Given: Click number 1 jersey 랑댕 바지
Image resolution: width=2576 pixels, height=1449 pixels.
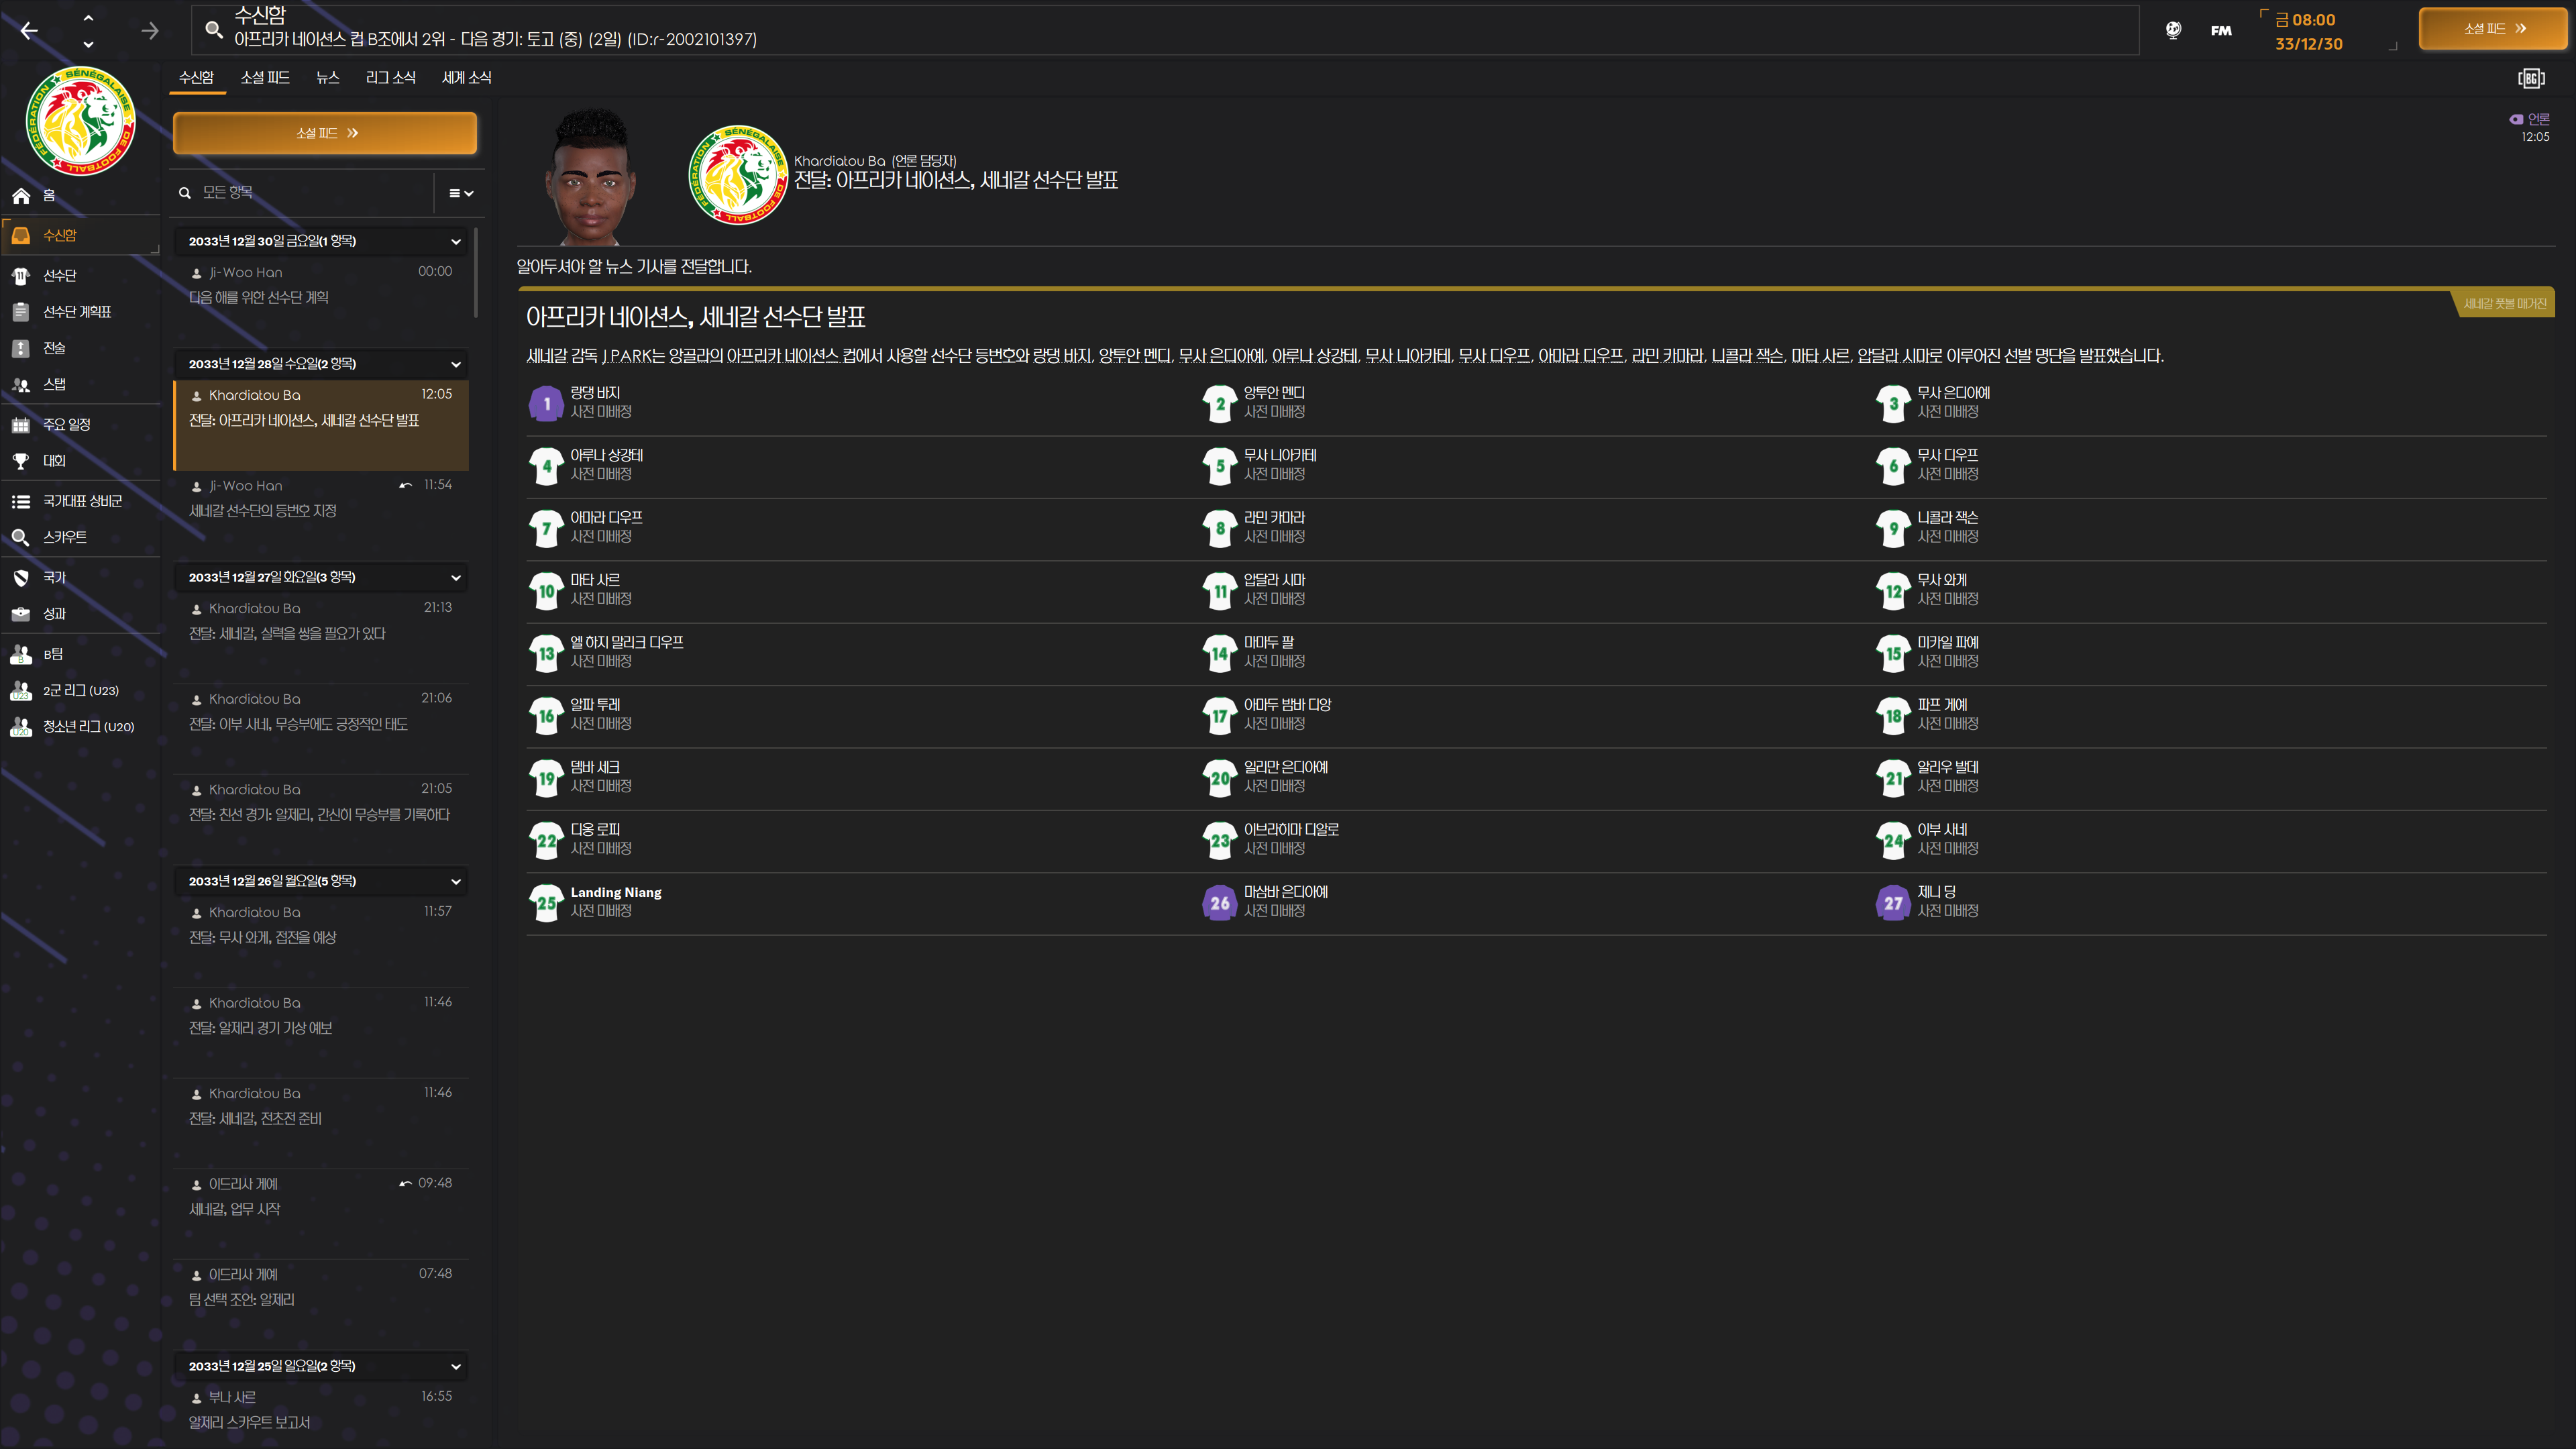Looking at the screenshot, I should click(546, 403).
